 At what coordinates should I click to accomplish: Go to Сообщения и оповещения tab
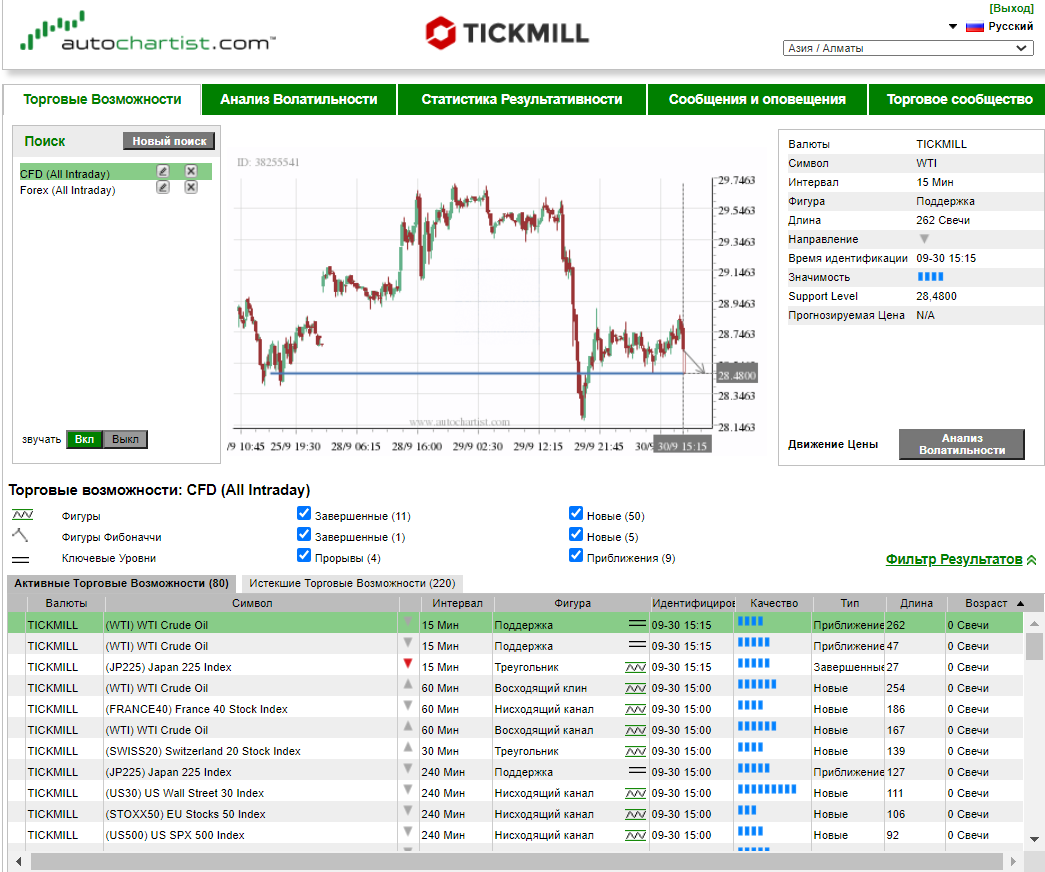click(757, 99)
